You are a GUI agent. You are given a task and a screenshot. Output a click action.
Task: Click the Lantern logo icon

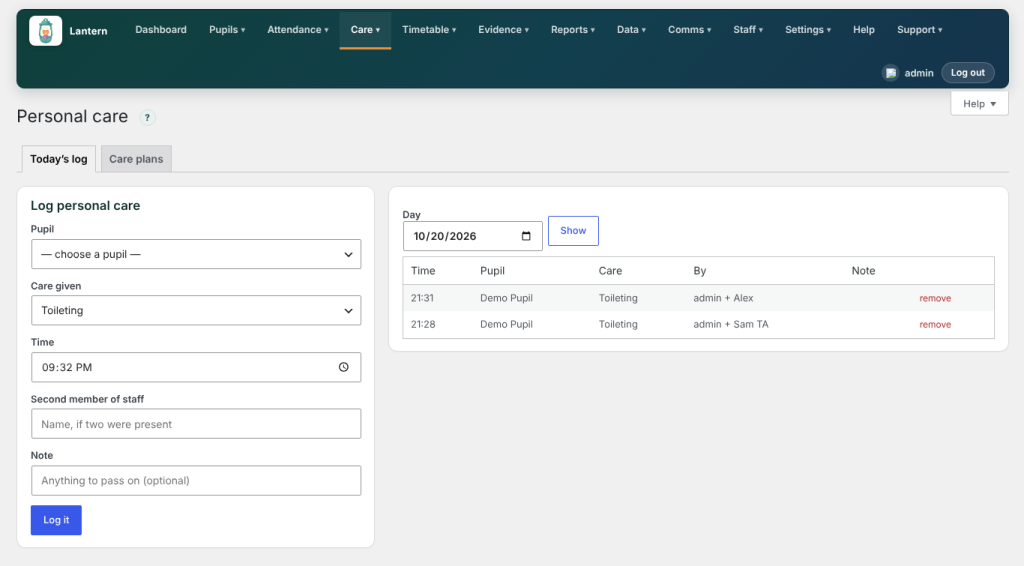(46, 31)
